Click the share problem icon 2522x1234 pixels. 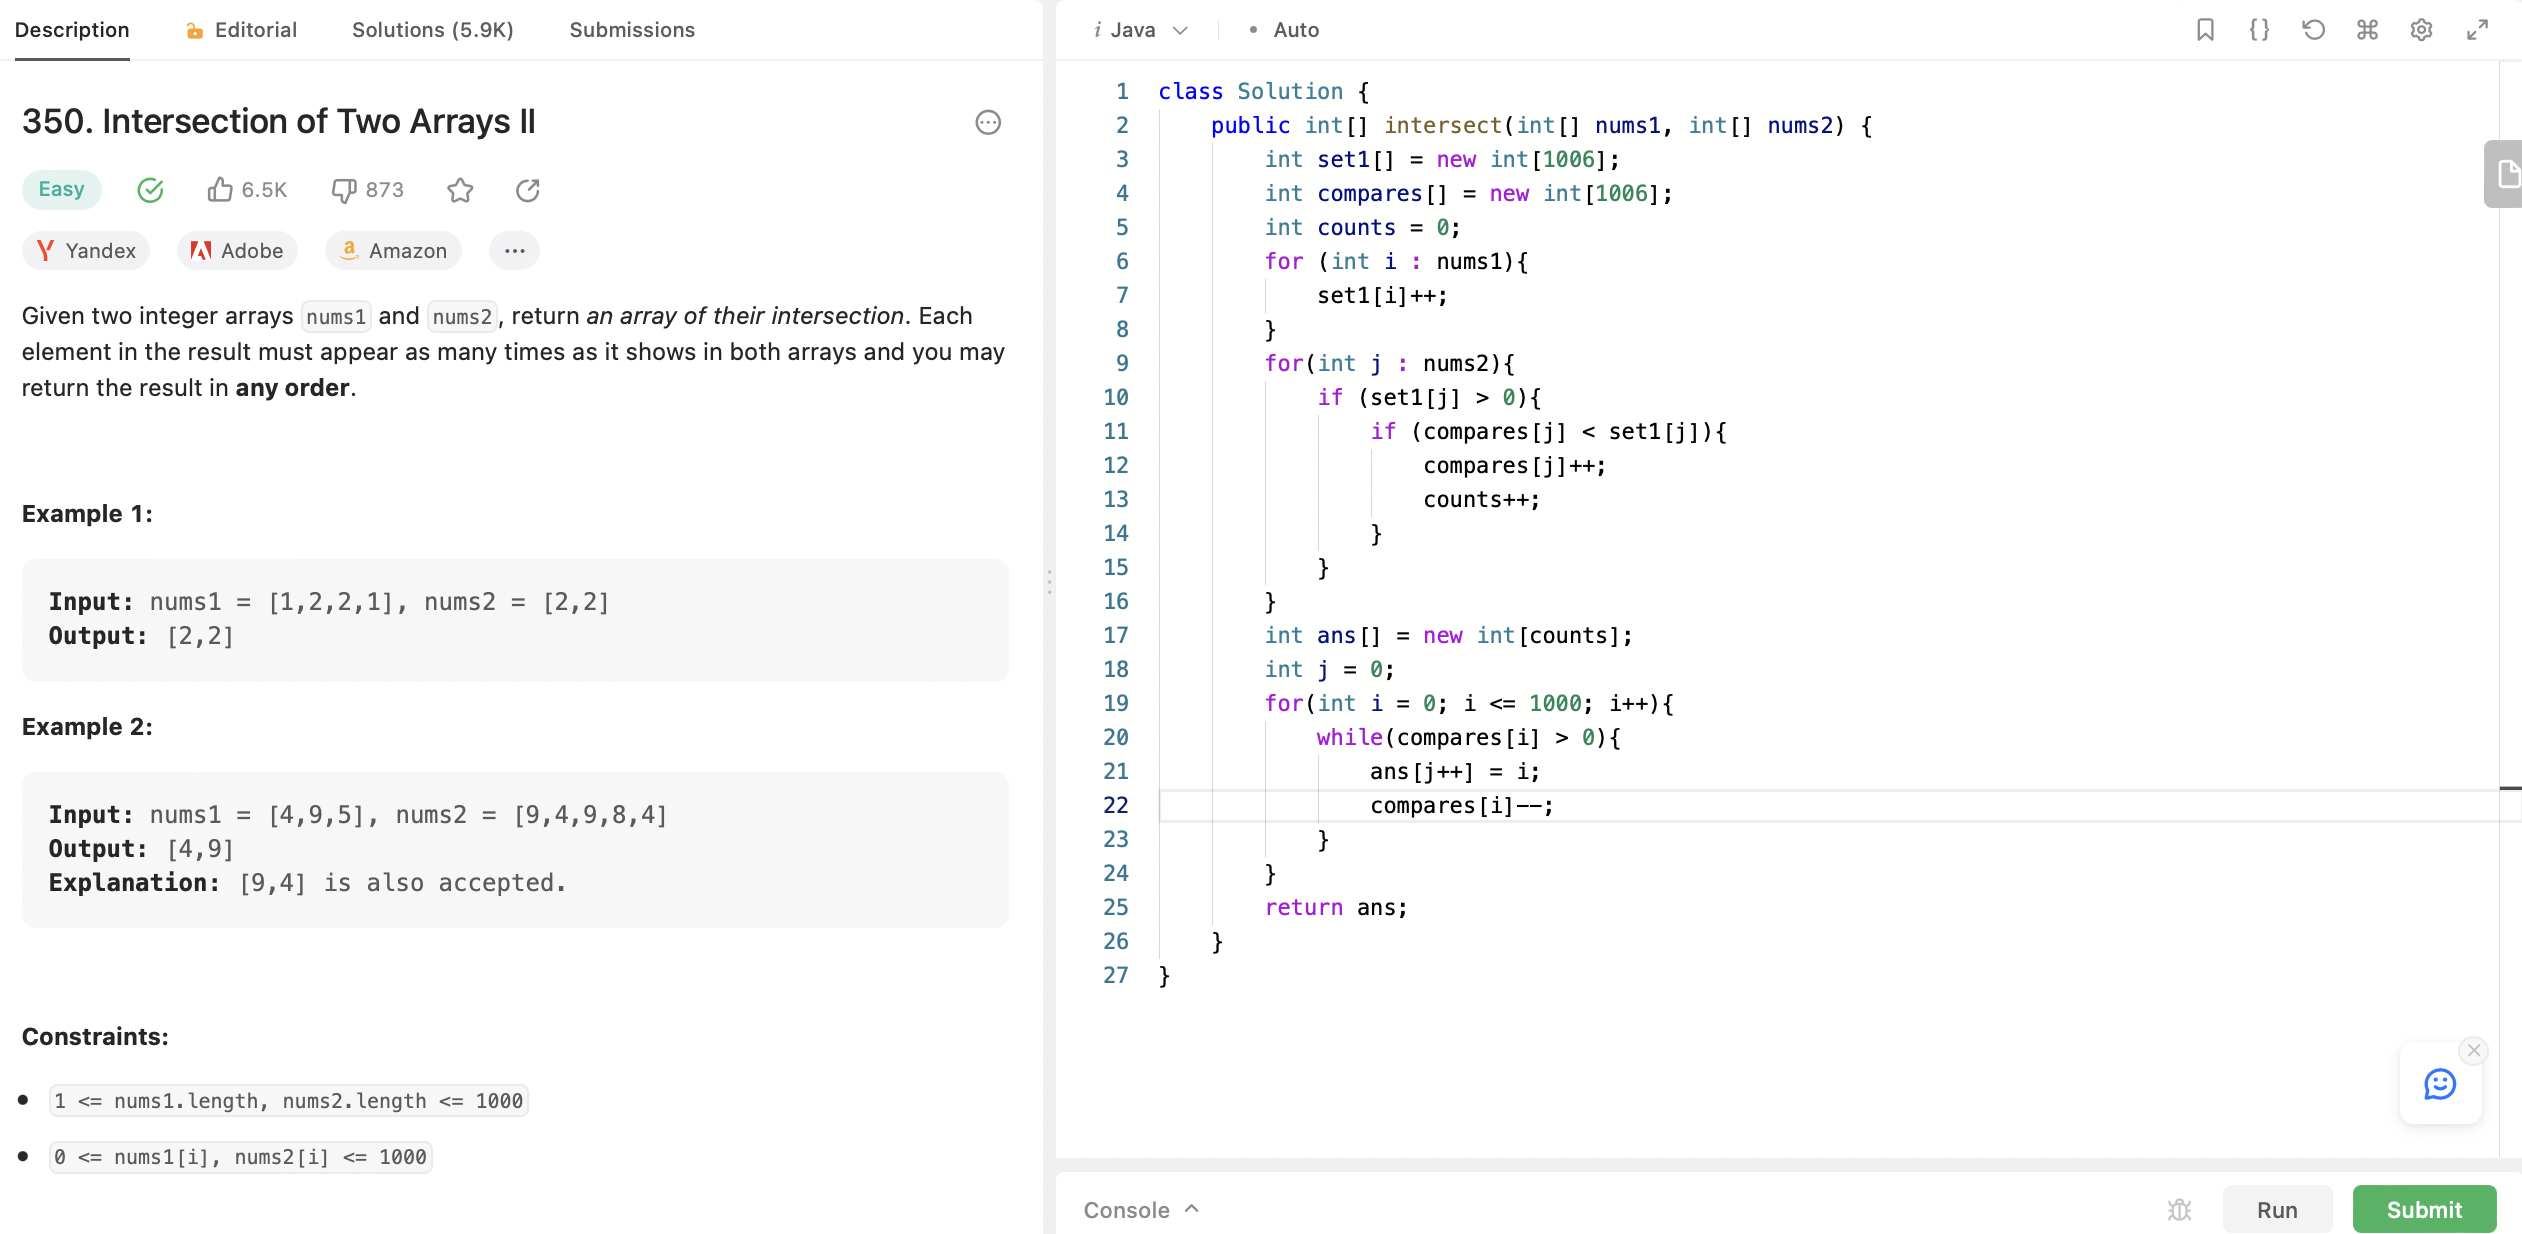[528, 190]
